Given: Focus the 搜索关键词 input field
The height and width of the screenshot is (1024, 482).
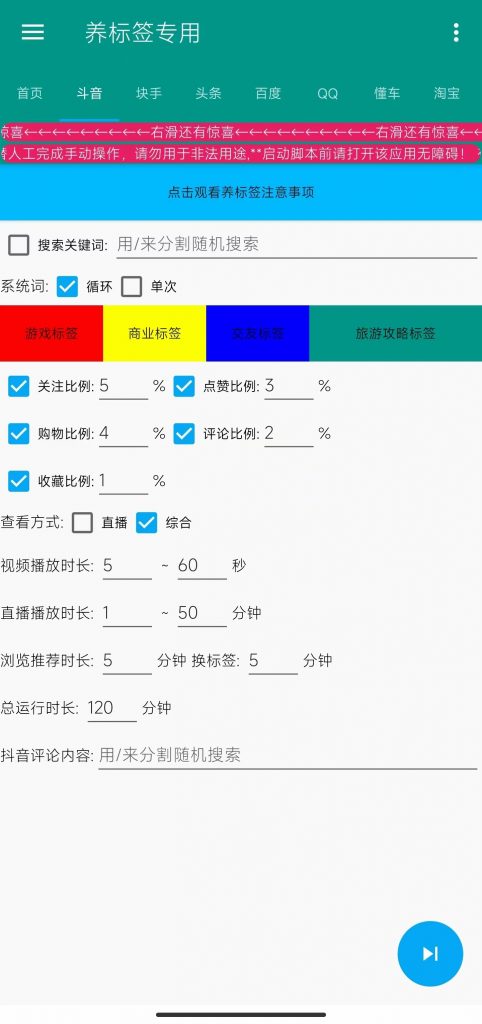Looking at the screenshot, I should 297,245.
